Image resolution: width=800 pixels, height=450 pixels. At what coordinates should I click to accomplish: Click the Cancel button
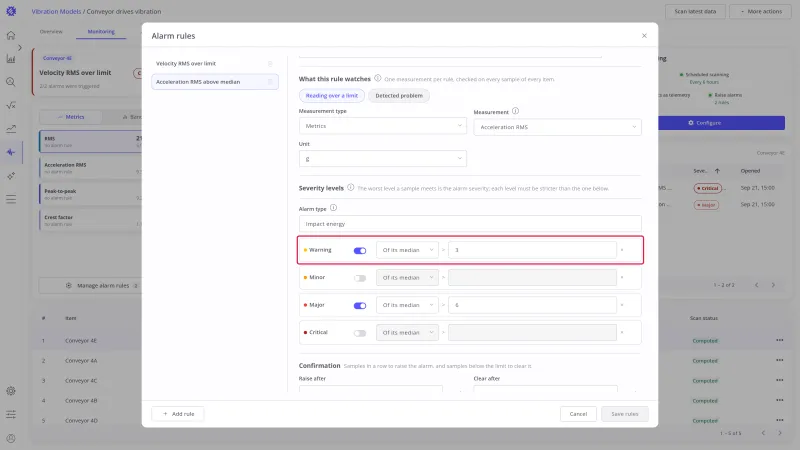578,414
